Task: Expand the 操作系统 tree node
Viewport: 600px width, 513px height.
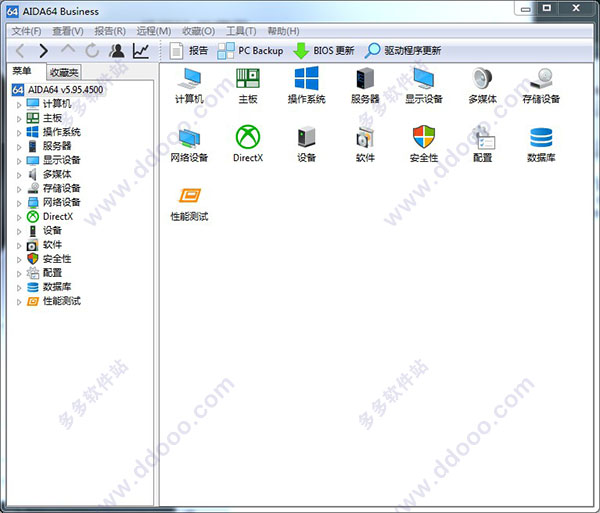Action: 19,133
